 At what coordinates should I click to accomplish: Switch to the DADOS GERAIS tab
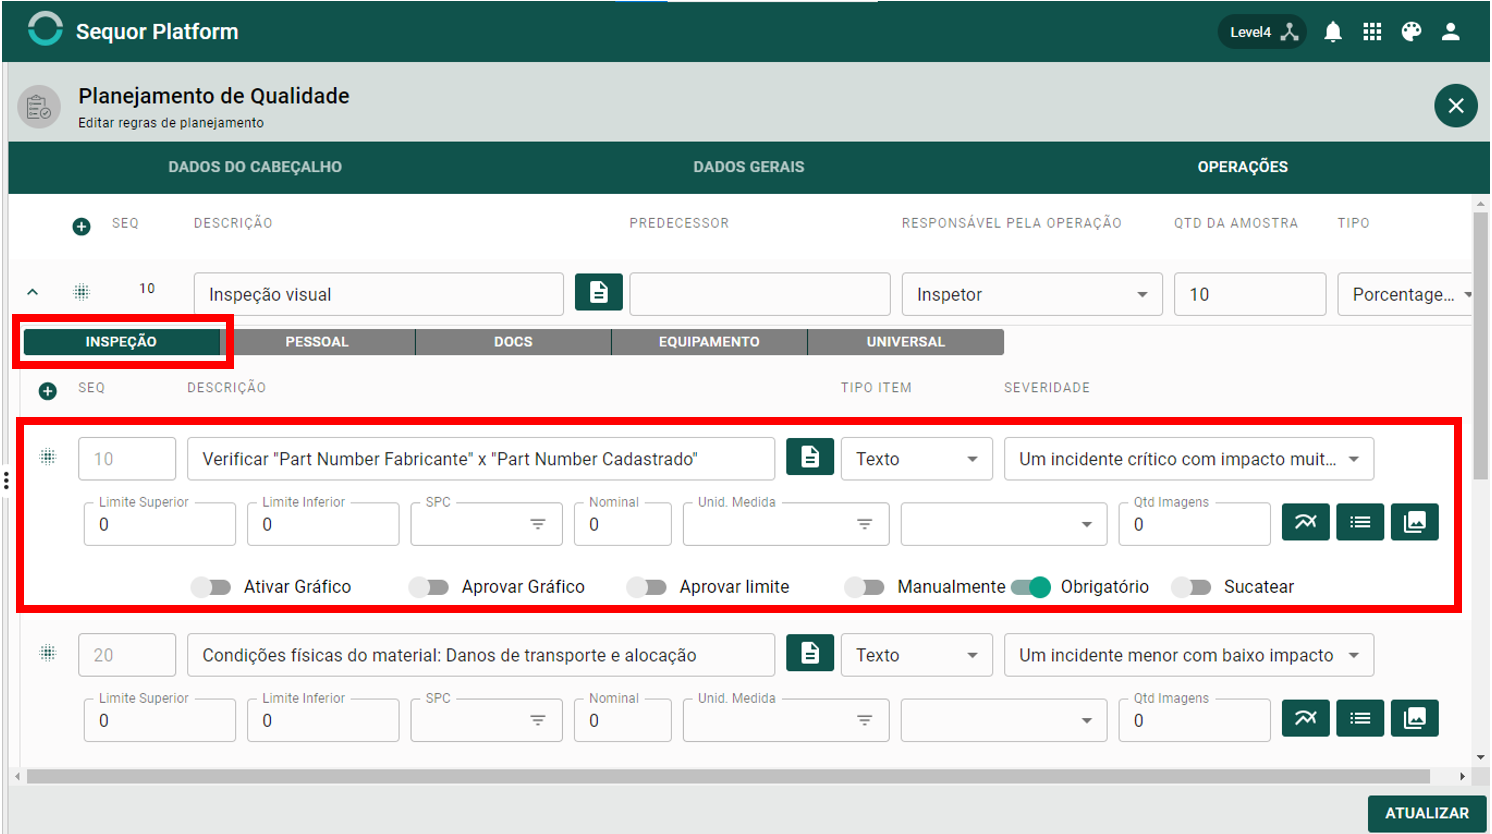[749, 167]
